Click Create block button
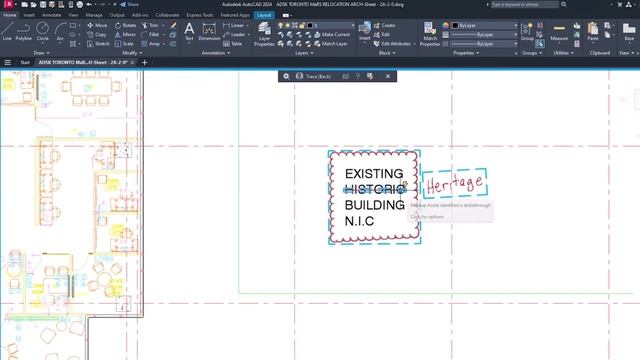This screenshot has width=640, height=360. point(384,25)
